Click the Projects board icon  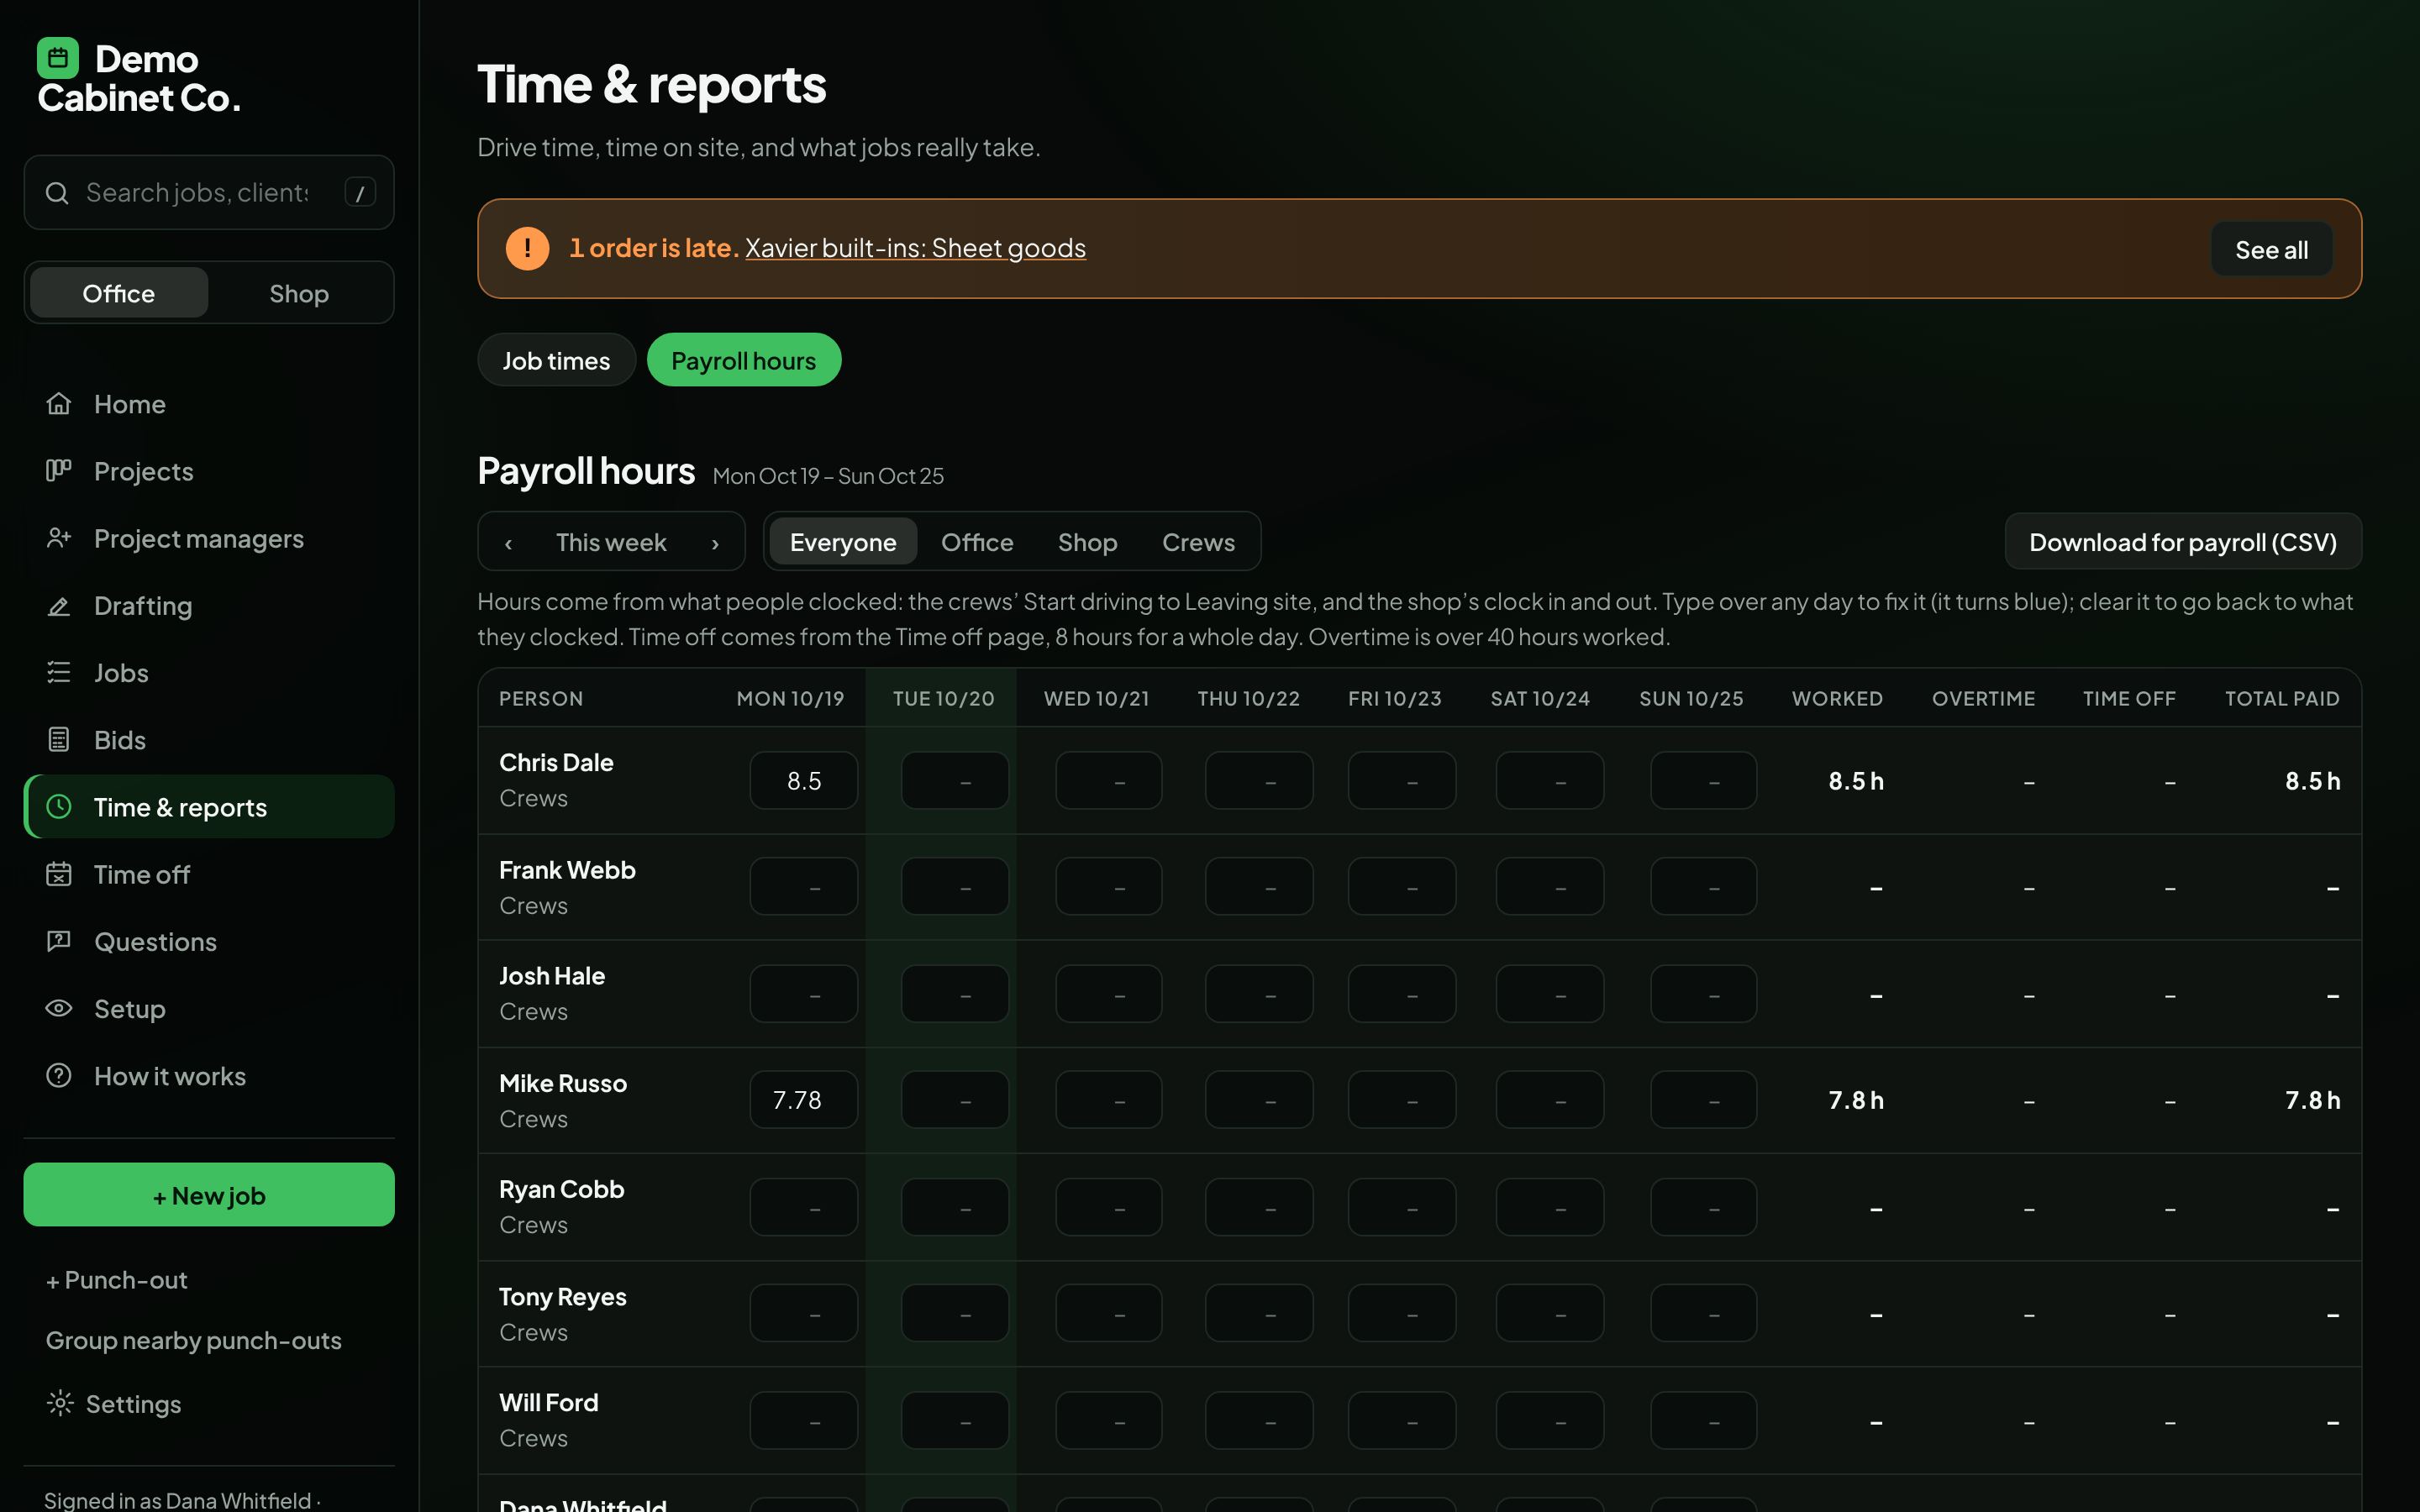59,470
